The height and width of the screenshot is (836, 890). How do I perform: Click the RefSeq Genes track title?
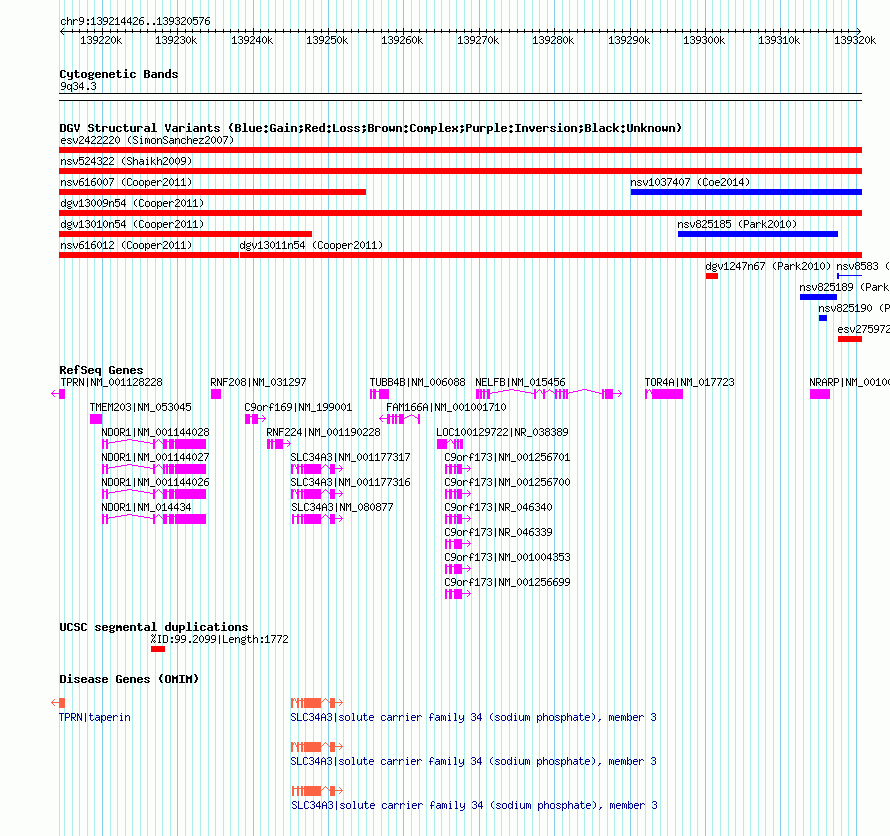101,370
